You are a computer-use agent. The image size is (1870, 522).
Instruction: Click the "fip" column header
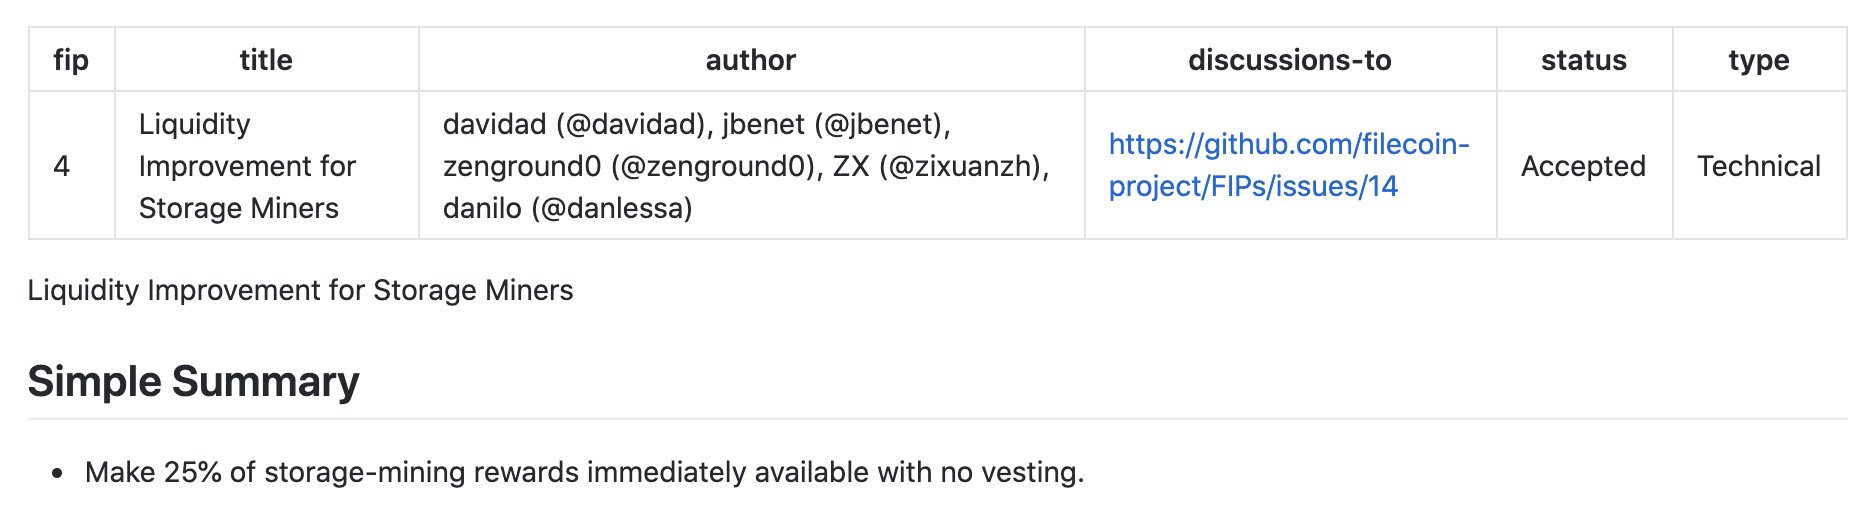pos(71,60)
